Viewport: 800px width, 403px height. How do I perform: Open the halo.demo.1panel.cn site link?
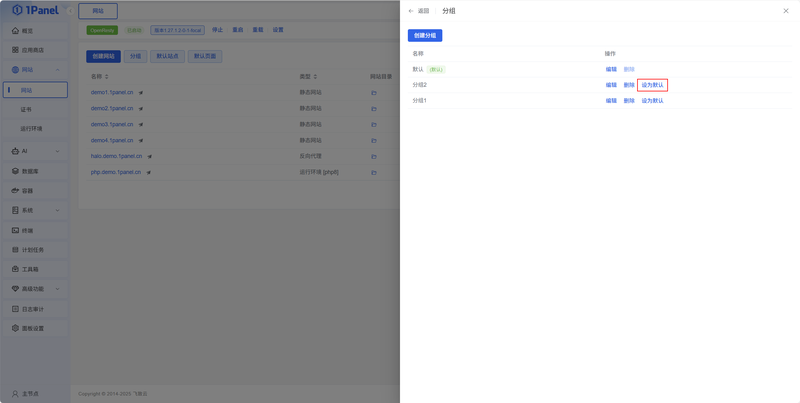[x=116, y=156]
